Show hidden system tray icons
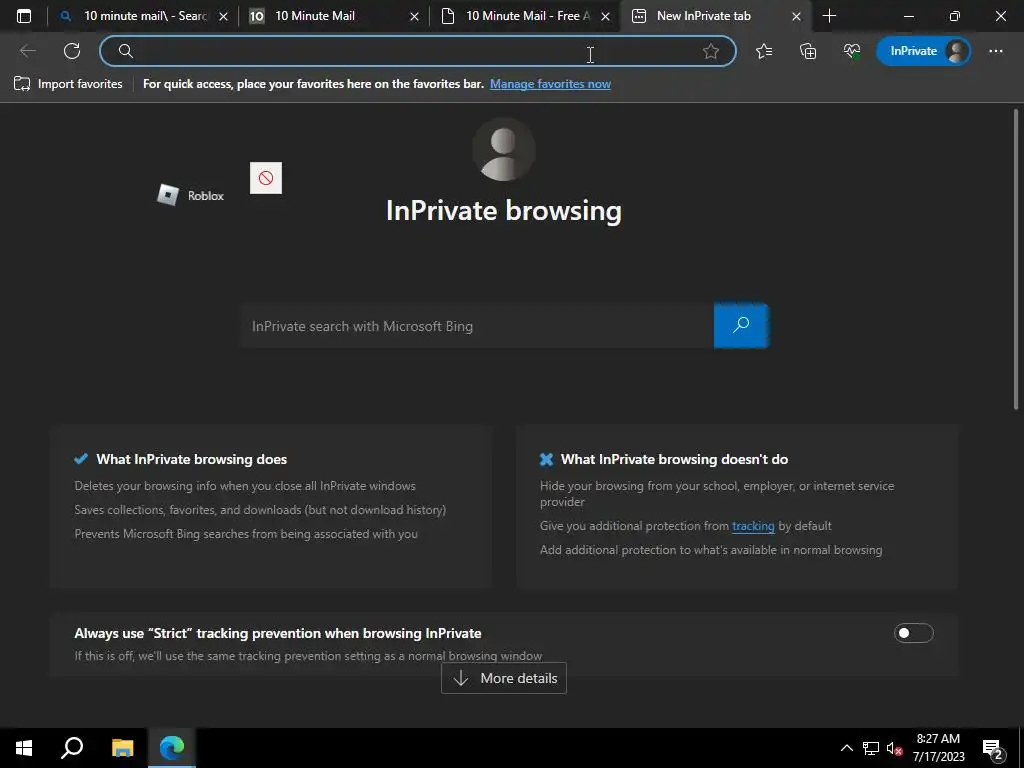This screenshot has width=1024, height=768. [x=846, y=748]
